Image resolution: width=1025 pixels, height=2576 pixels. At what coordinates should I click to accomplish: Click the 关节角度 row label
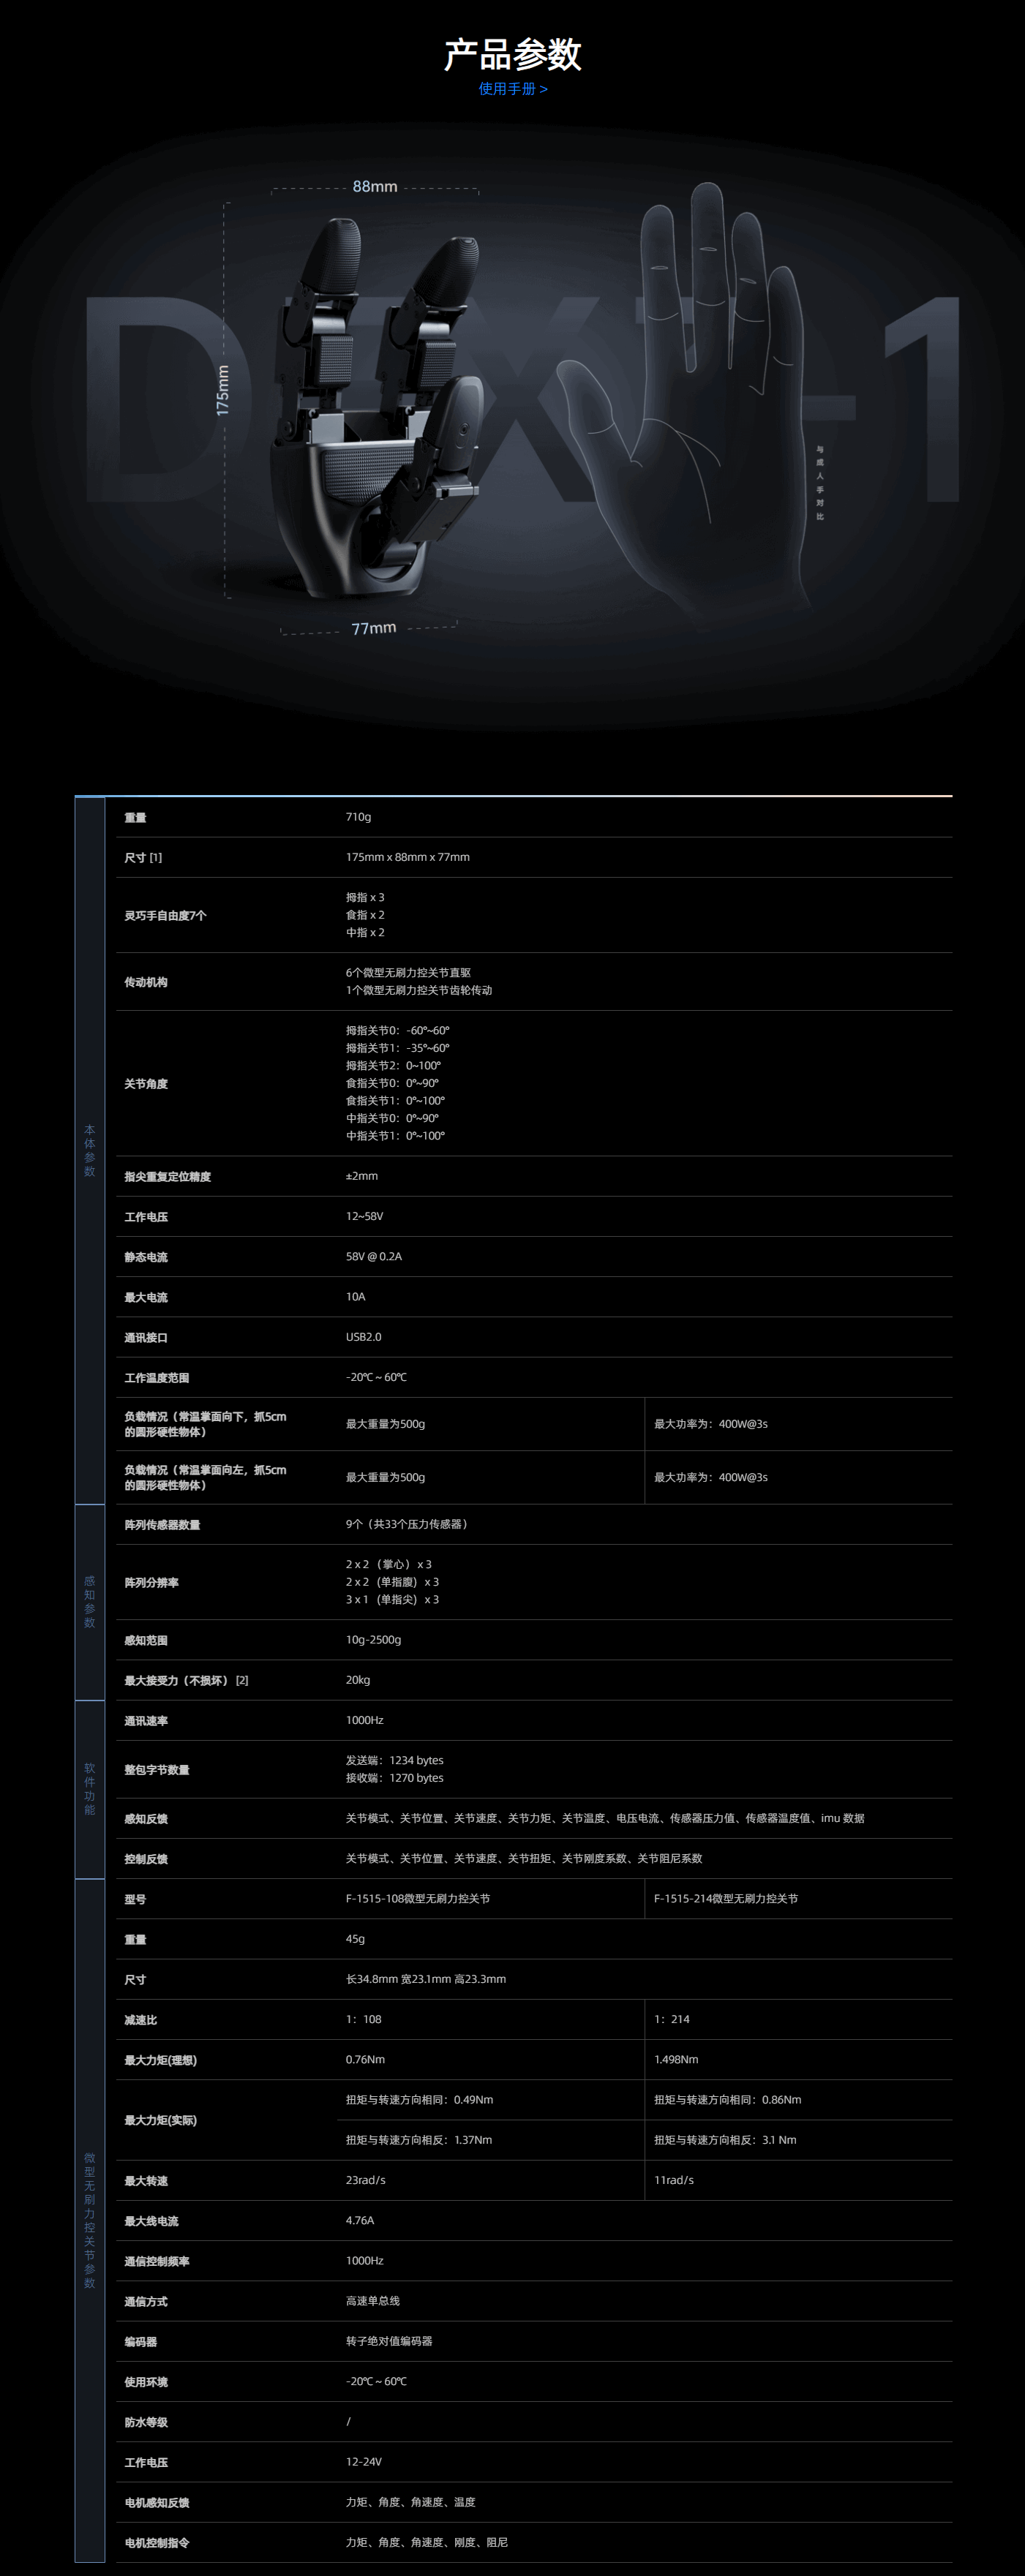pos(146,1084)
